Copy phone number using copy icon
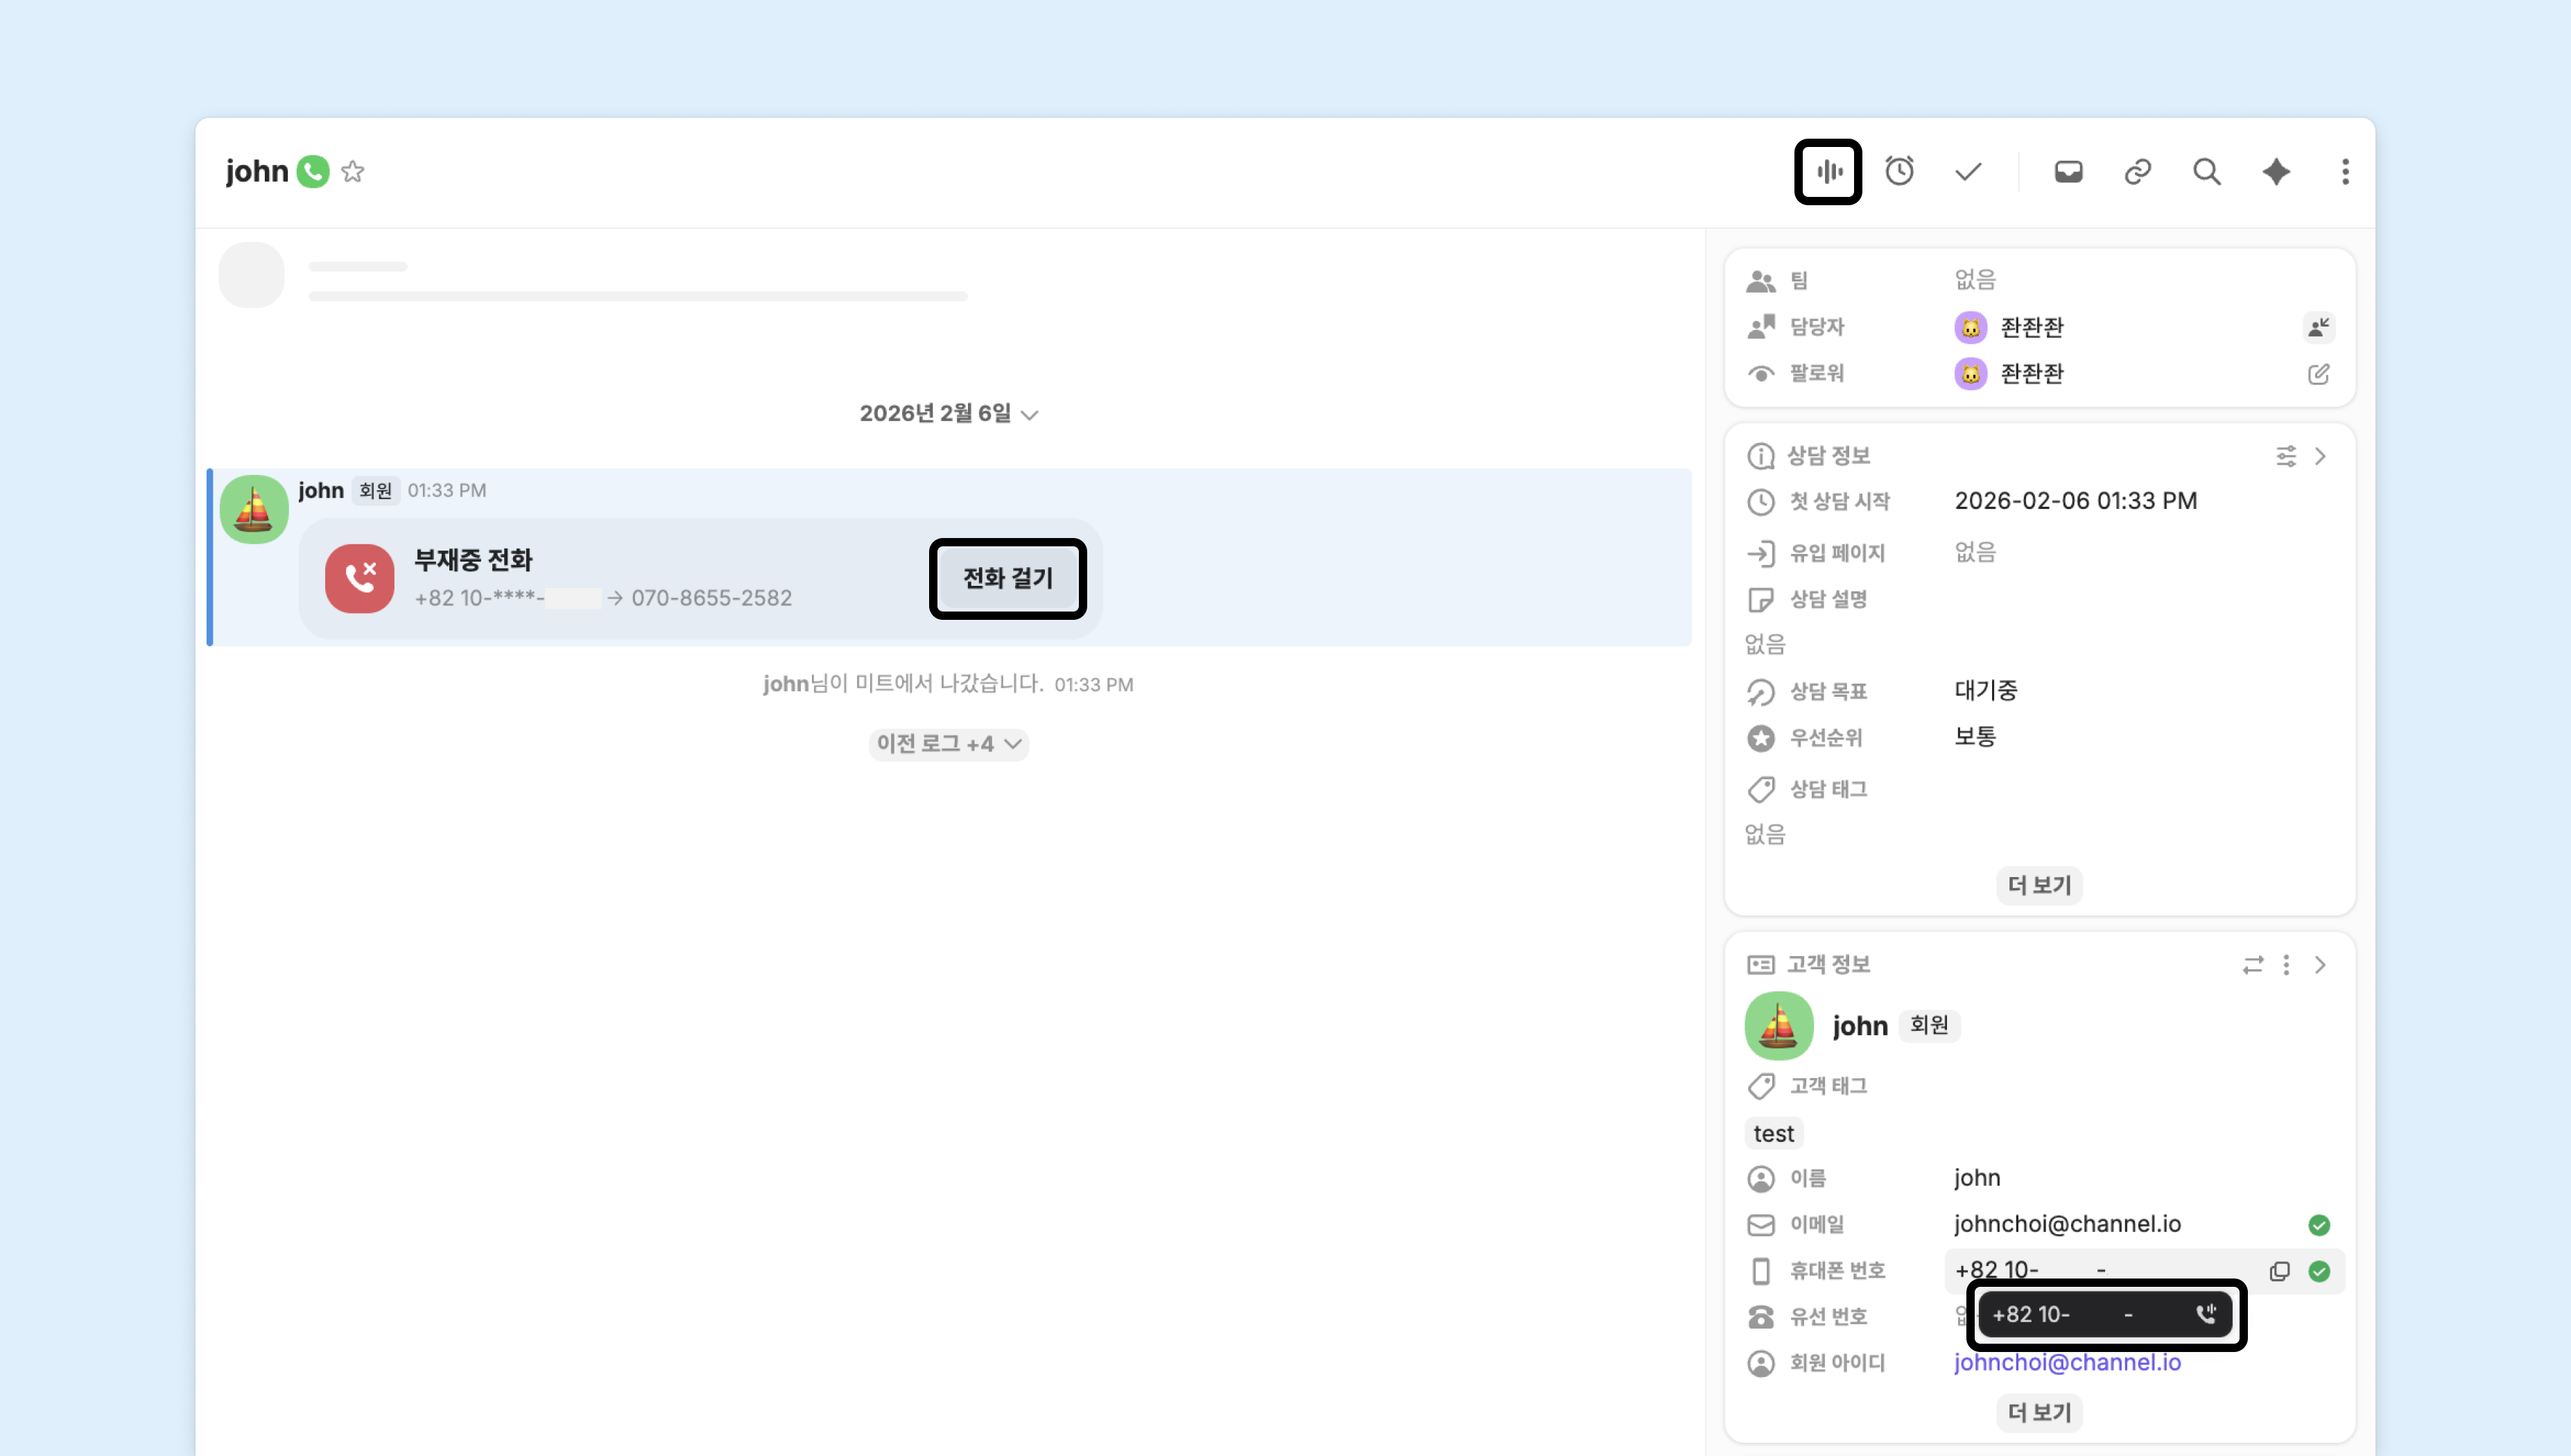 2279,1271
